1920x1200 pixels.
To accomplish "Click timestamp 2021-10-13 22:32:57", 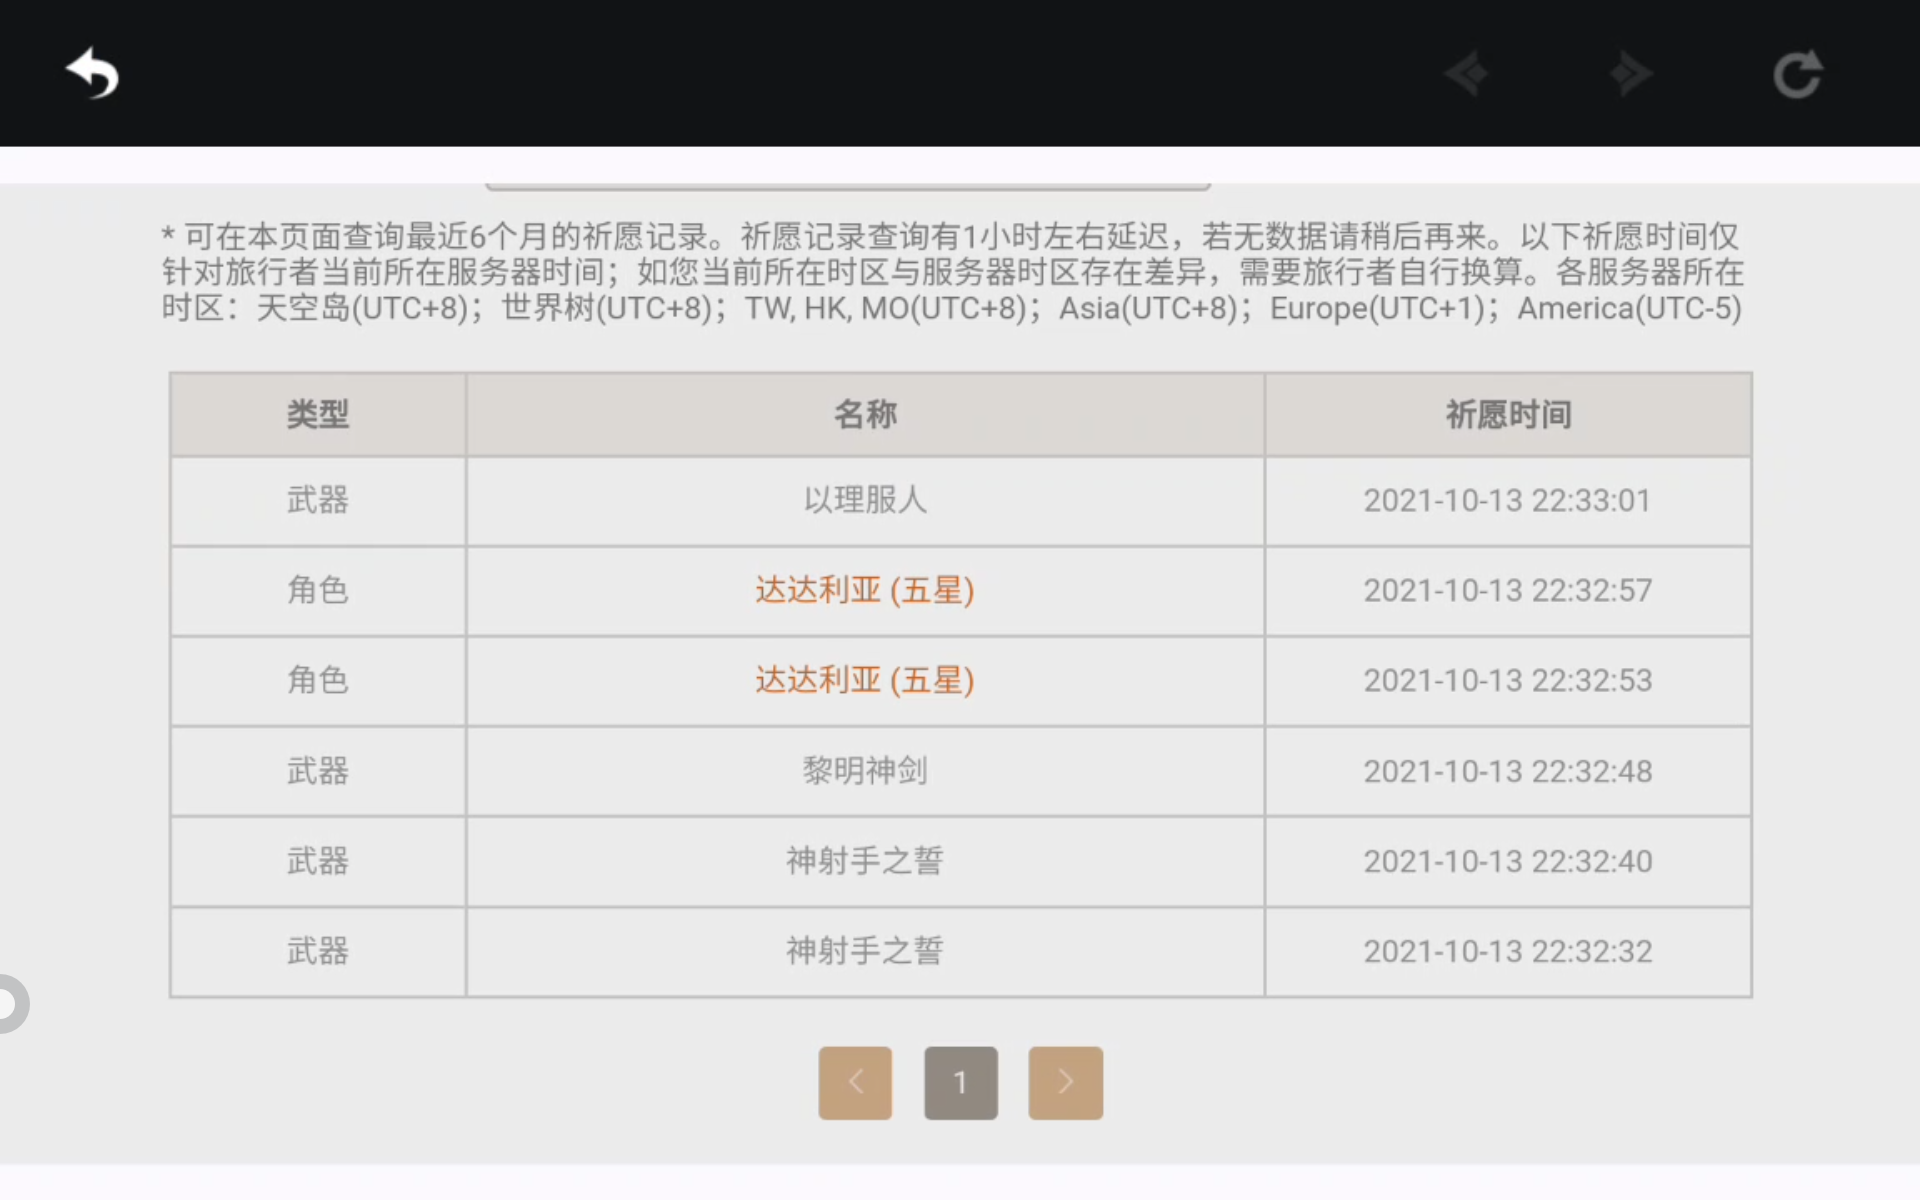I will (1507, 590).
